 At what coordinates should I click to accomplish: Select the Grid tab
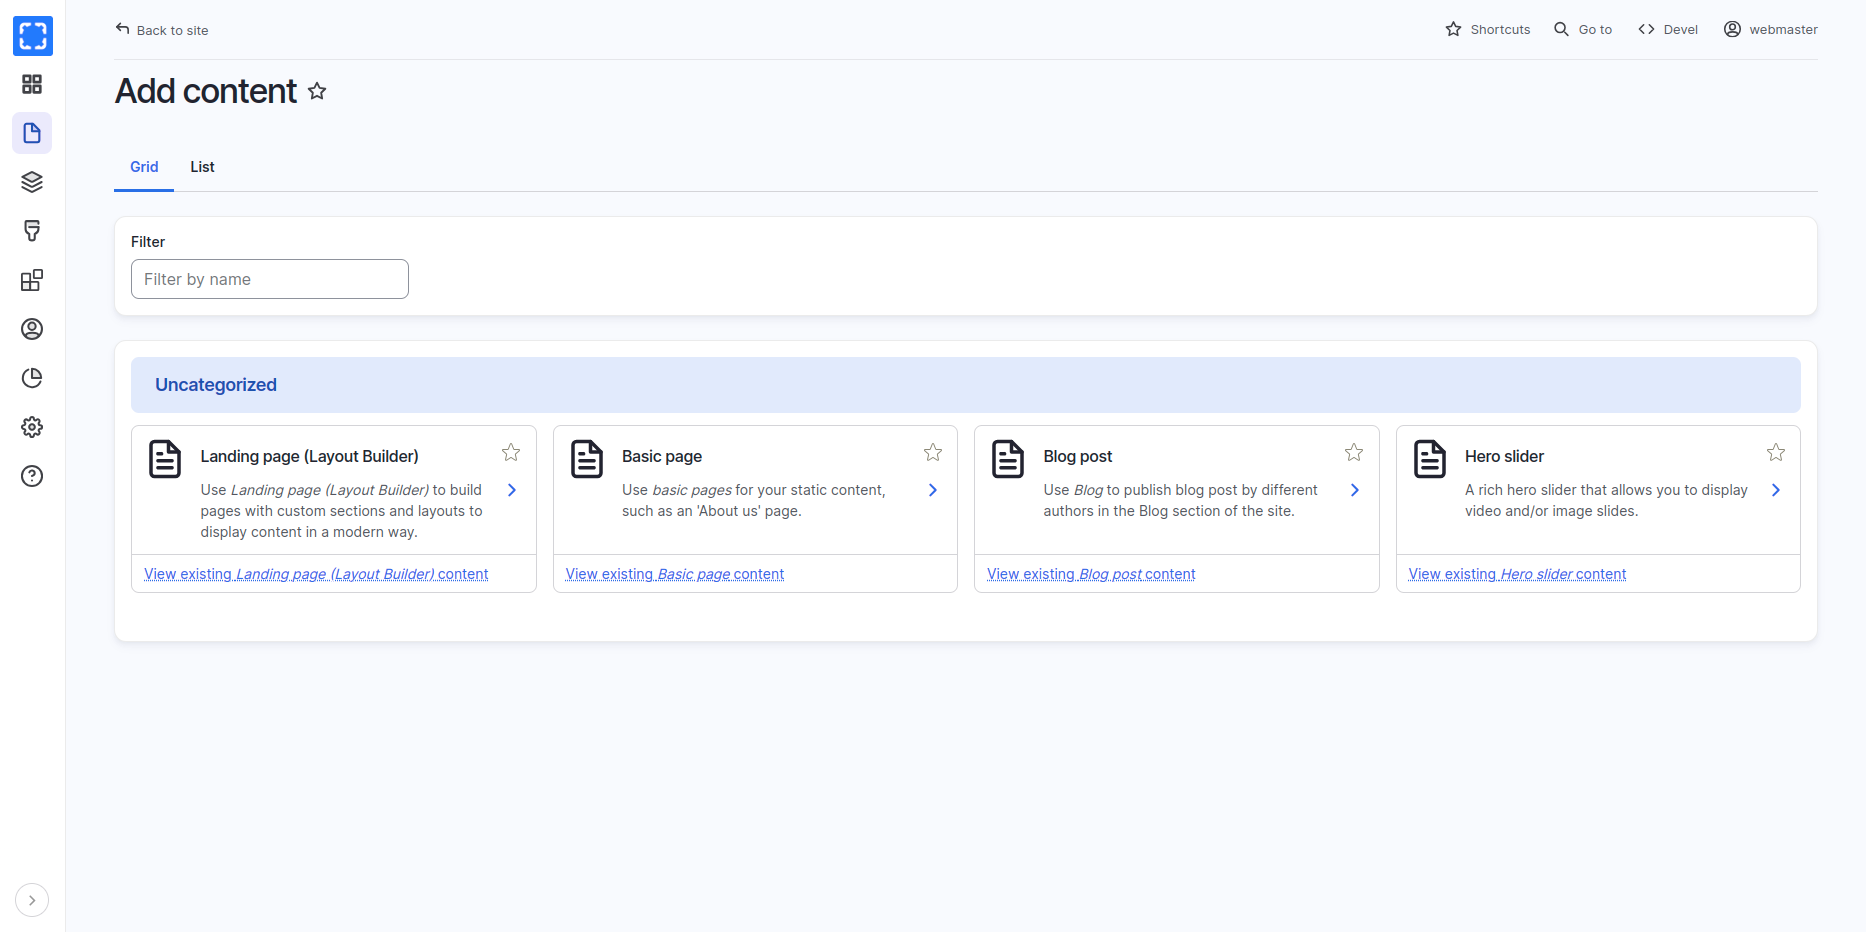coord(144,167)
